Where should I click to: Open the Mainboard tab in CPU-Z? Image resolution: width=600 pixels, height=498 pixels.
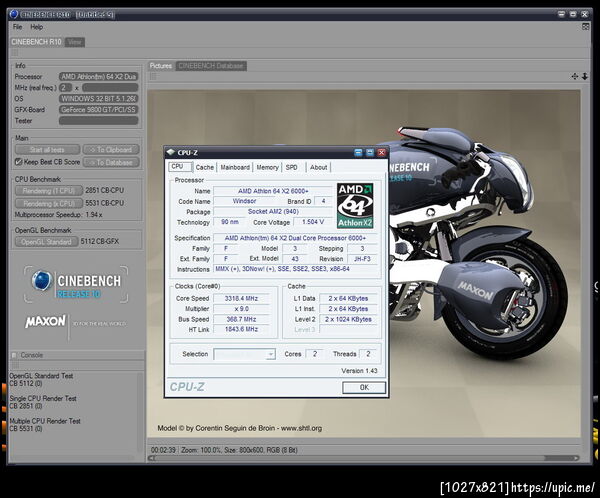235,167
